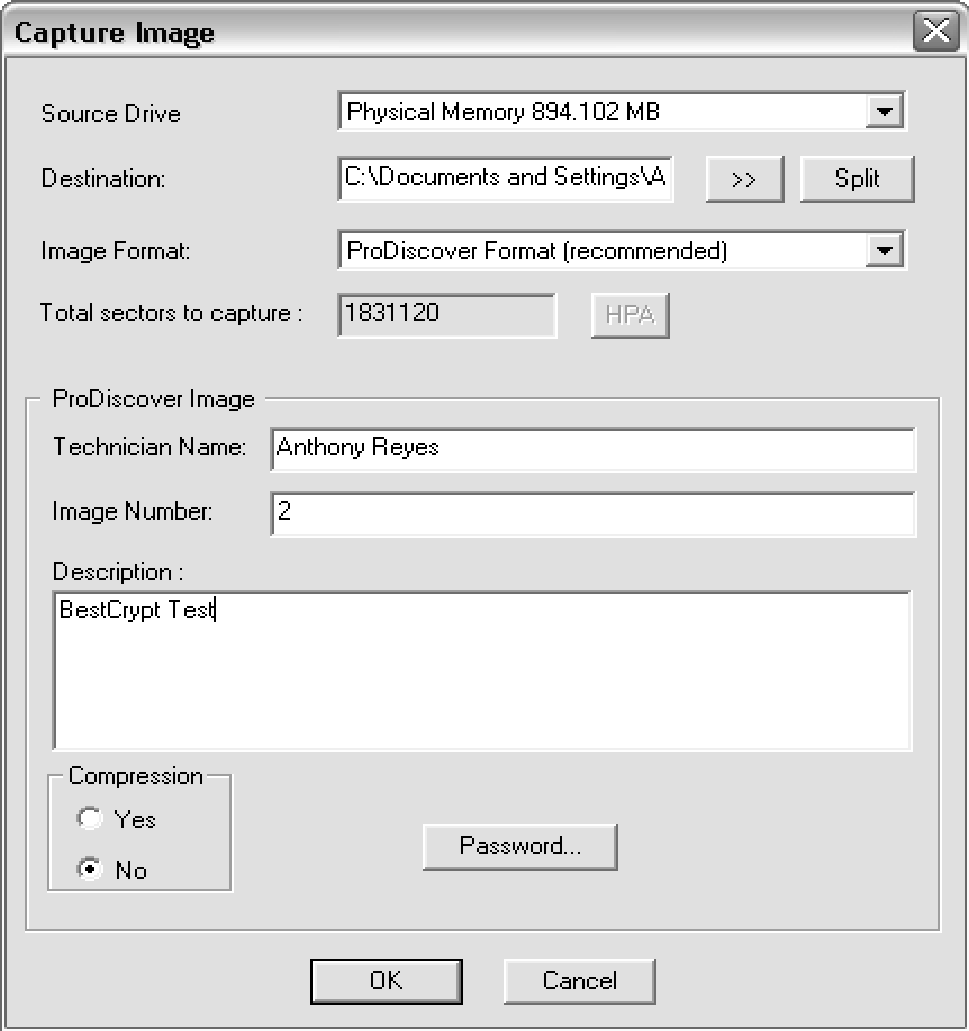The width and height of the screenshot is (969, 1031).
Task: Select No for Compression
Action: click(x=89, y=869)
